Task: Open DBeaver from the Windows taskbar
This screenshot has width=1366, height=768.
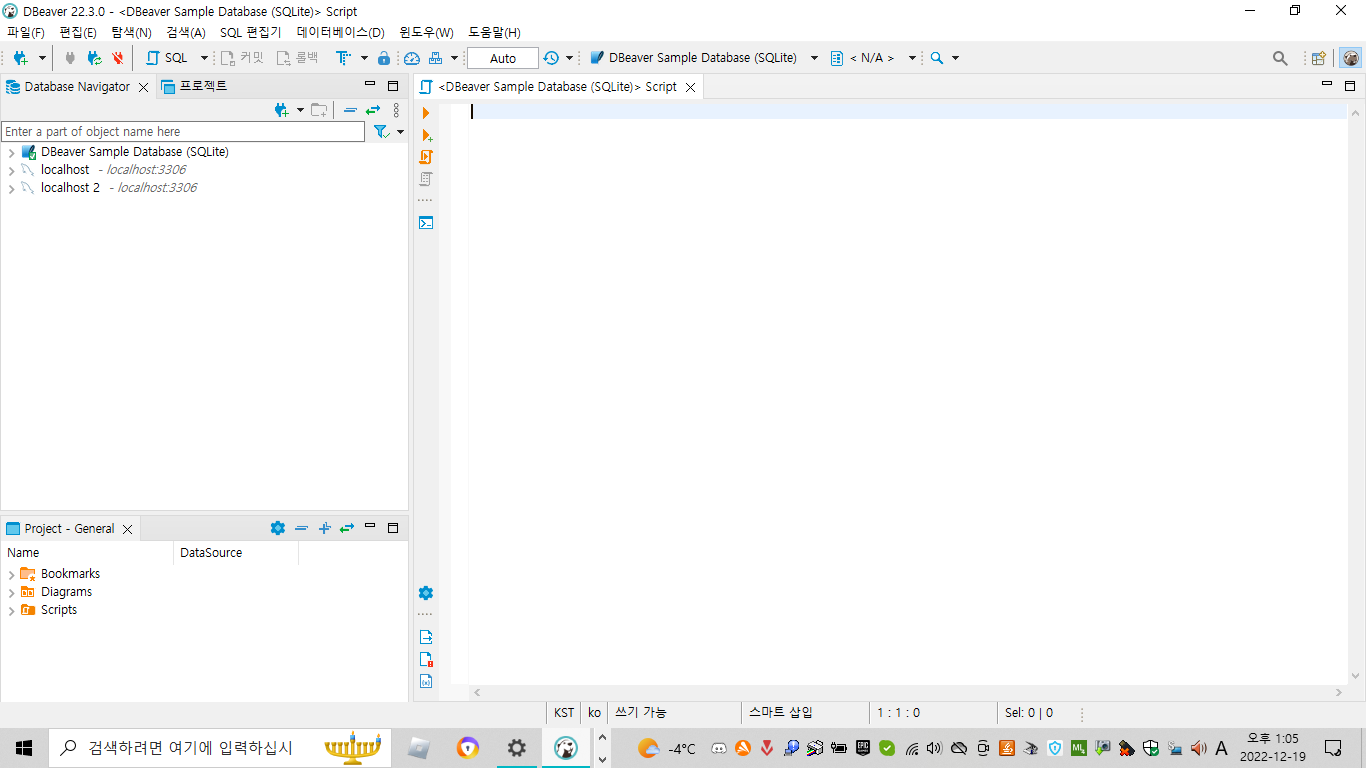Action: coord(566,747)
